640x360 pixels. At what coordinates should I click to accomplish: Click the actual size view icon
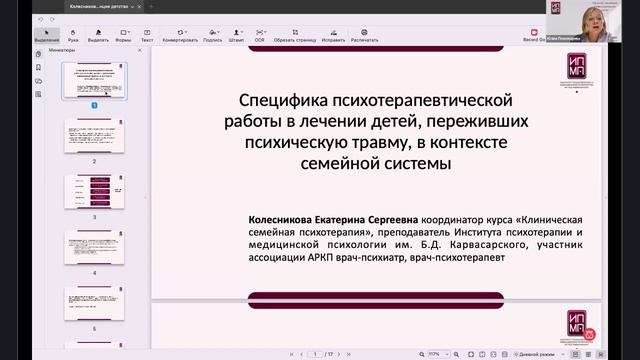pos(493,354)
